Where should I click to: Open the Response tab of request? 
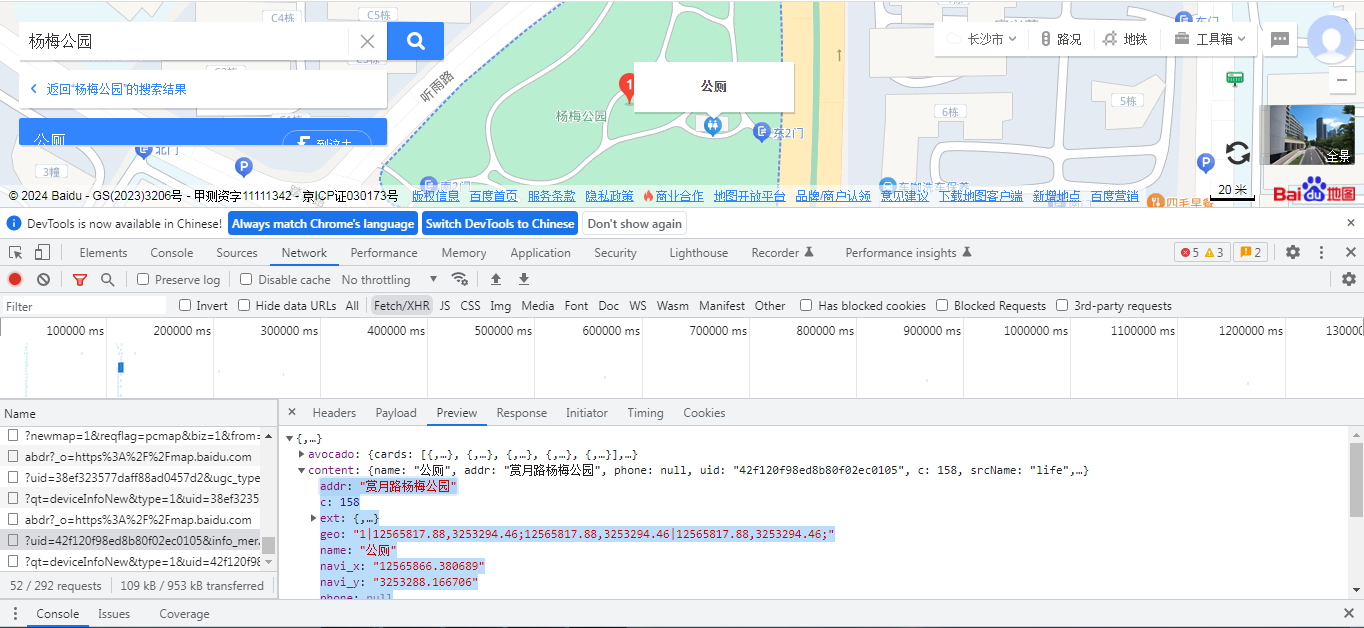pyautogui.click(x=522, y=412)
